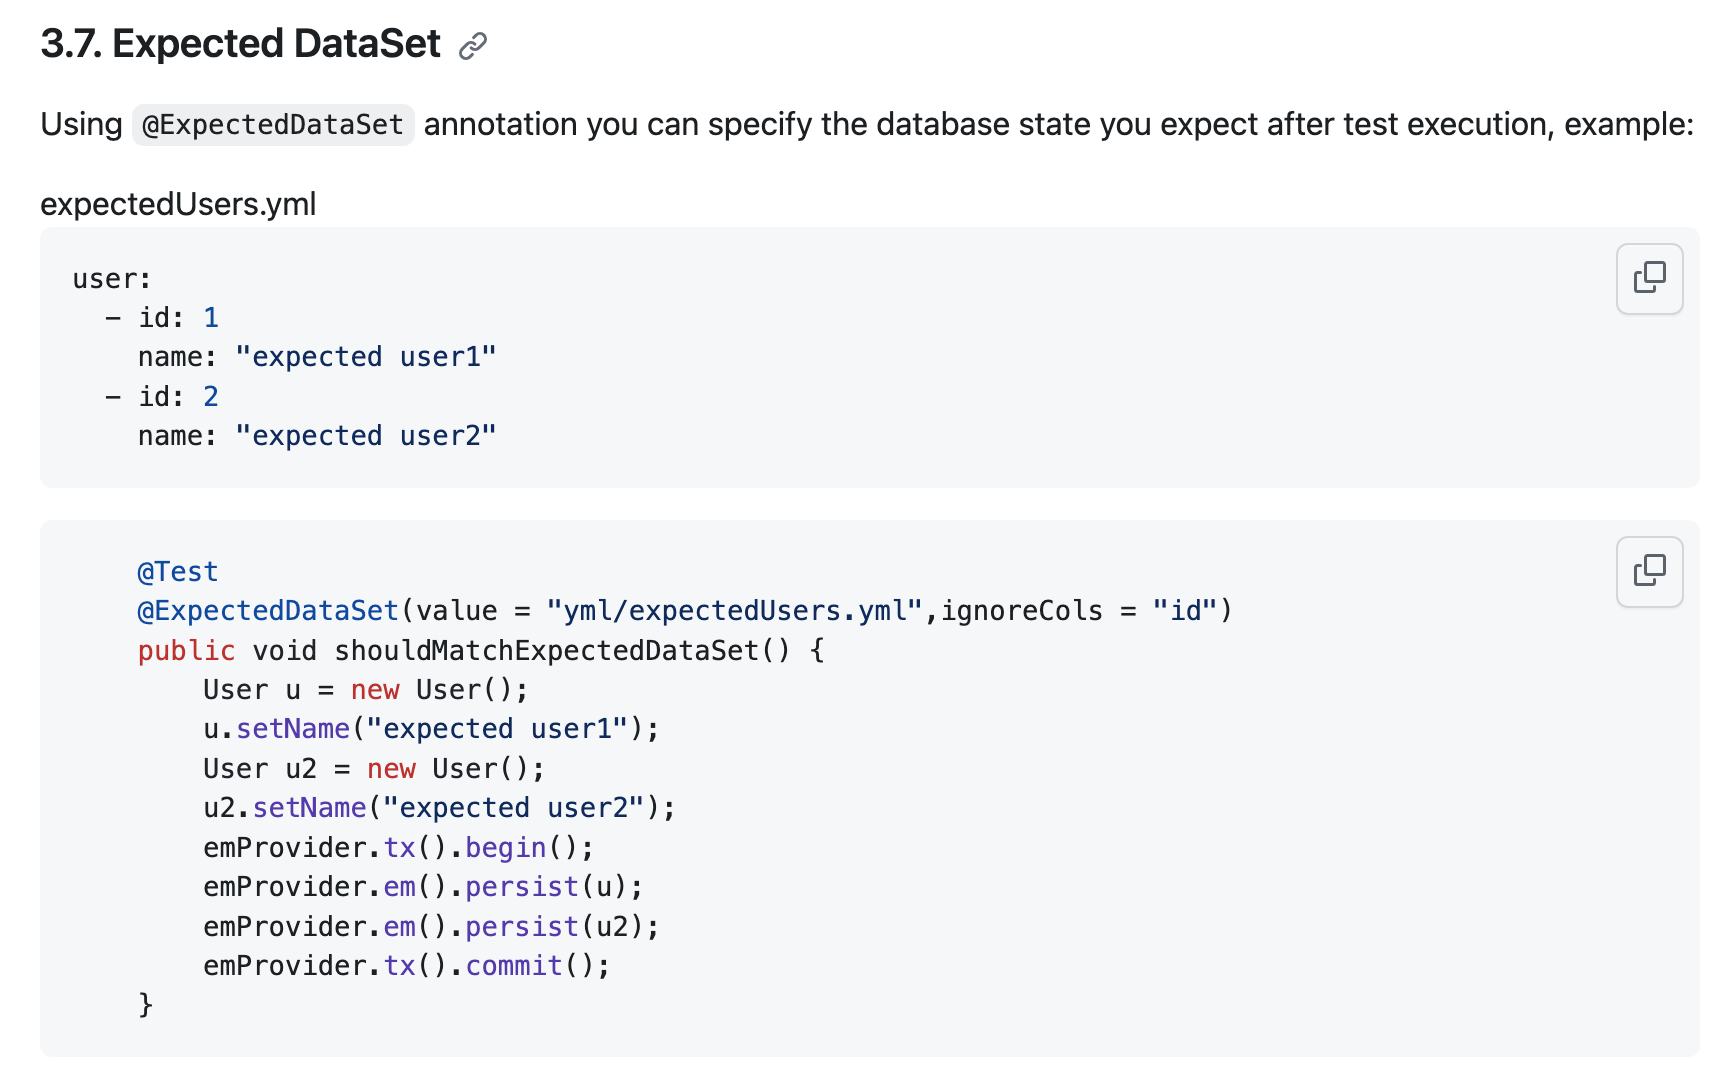Click the begin() call in the code
1720x1072 pixels.
point(506,848)
